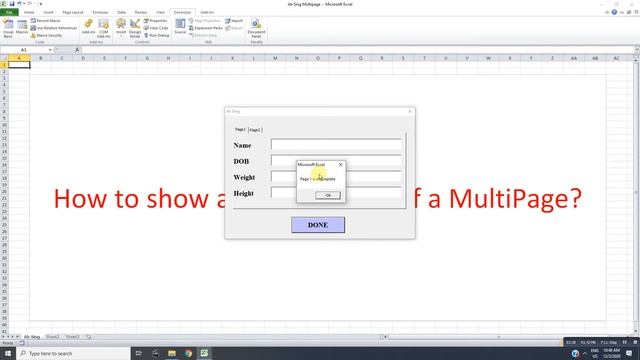
Task: Switch to the Review tab
Action: click(x=141, y=12)
